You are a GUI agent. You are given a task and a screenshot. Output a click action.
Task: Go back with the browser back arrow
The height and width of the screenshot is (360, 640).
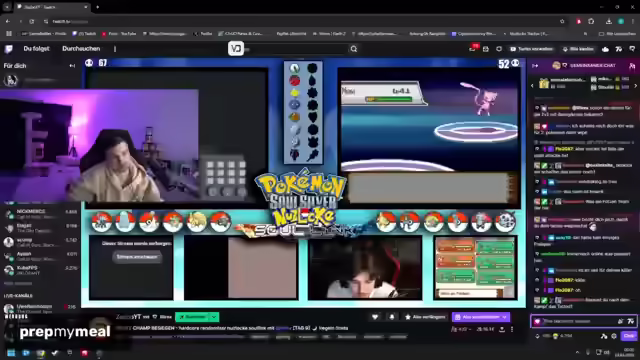(8, 21)
